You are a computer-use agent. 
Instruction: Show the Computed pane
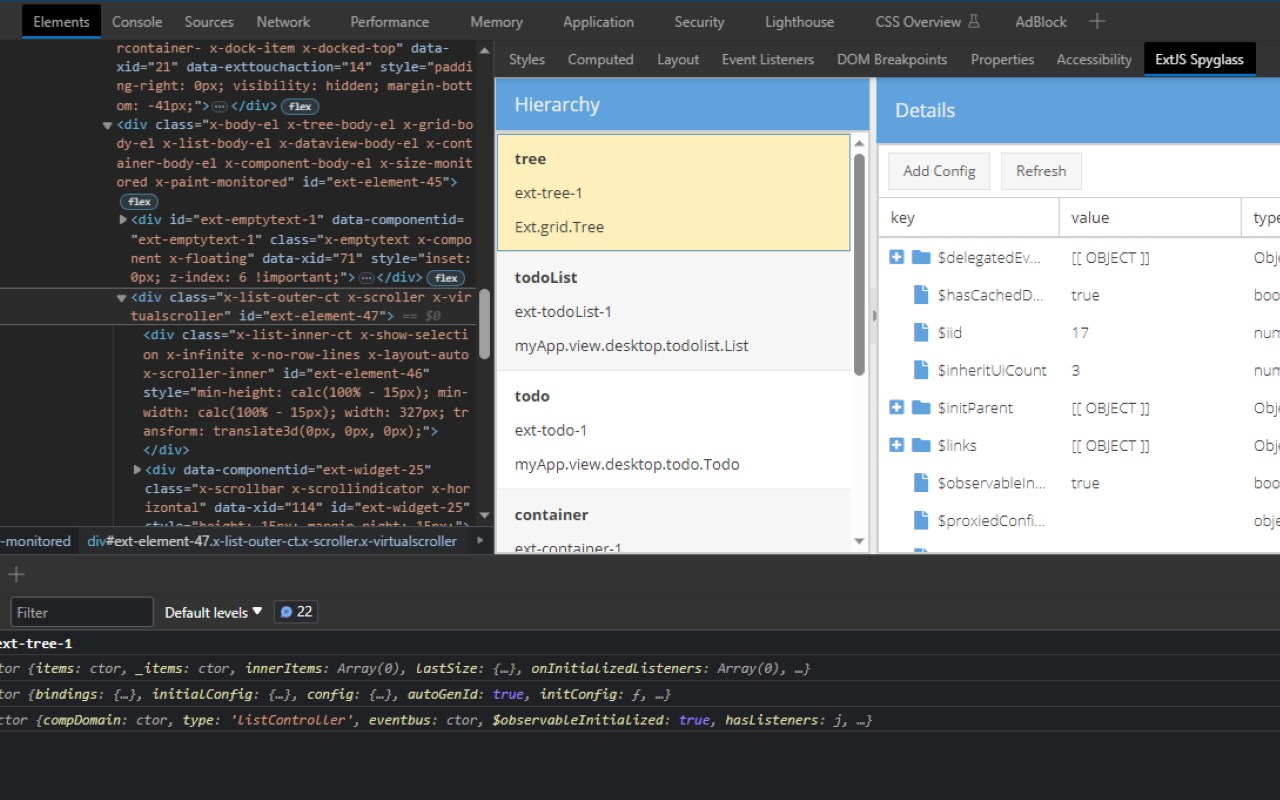tap(601, 59)
